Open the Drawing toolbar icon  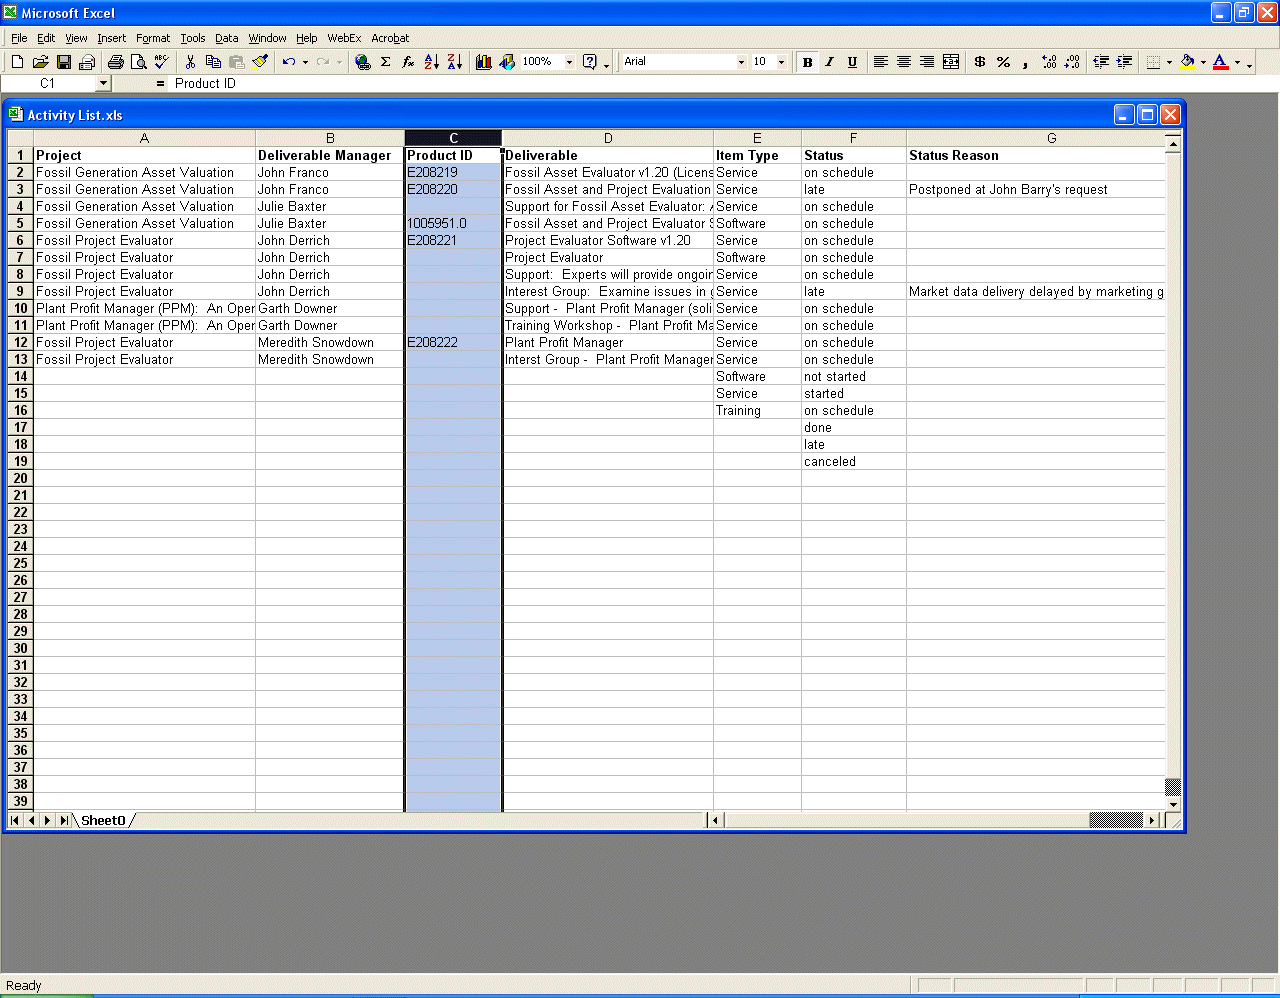(x=507, y=62)
